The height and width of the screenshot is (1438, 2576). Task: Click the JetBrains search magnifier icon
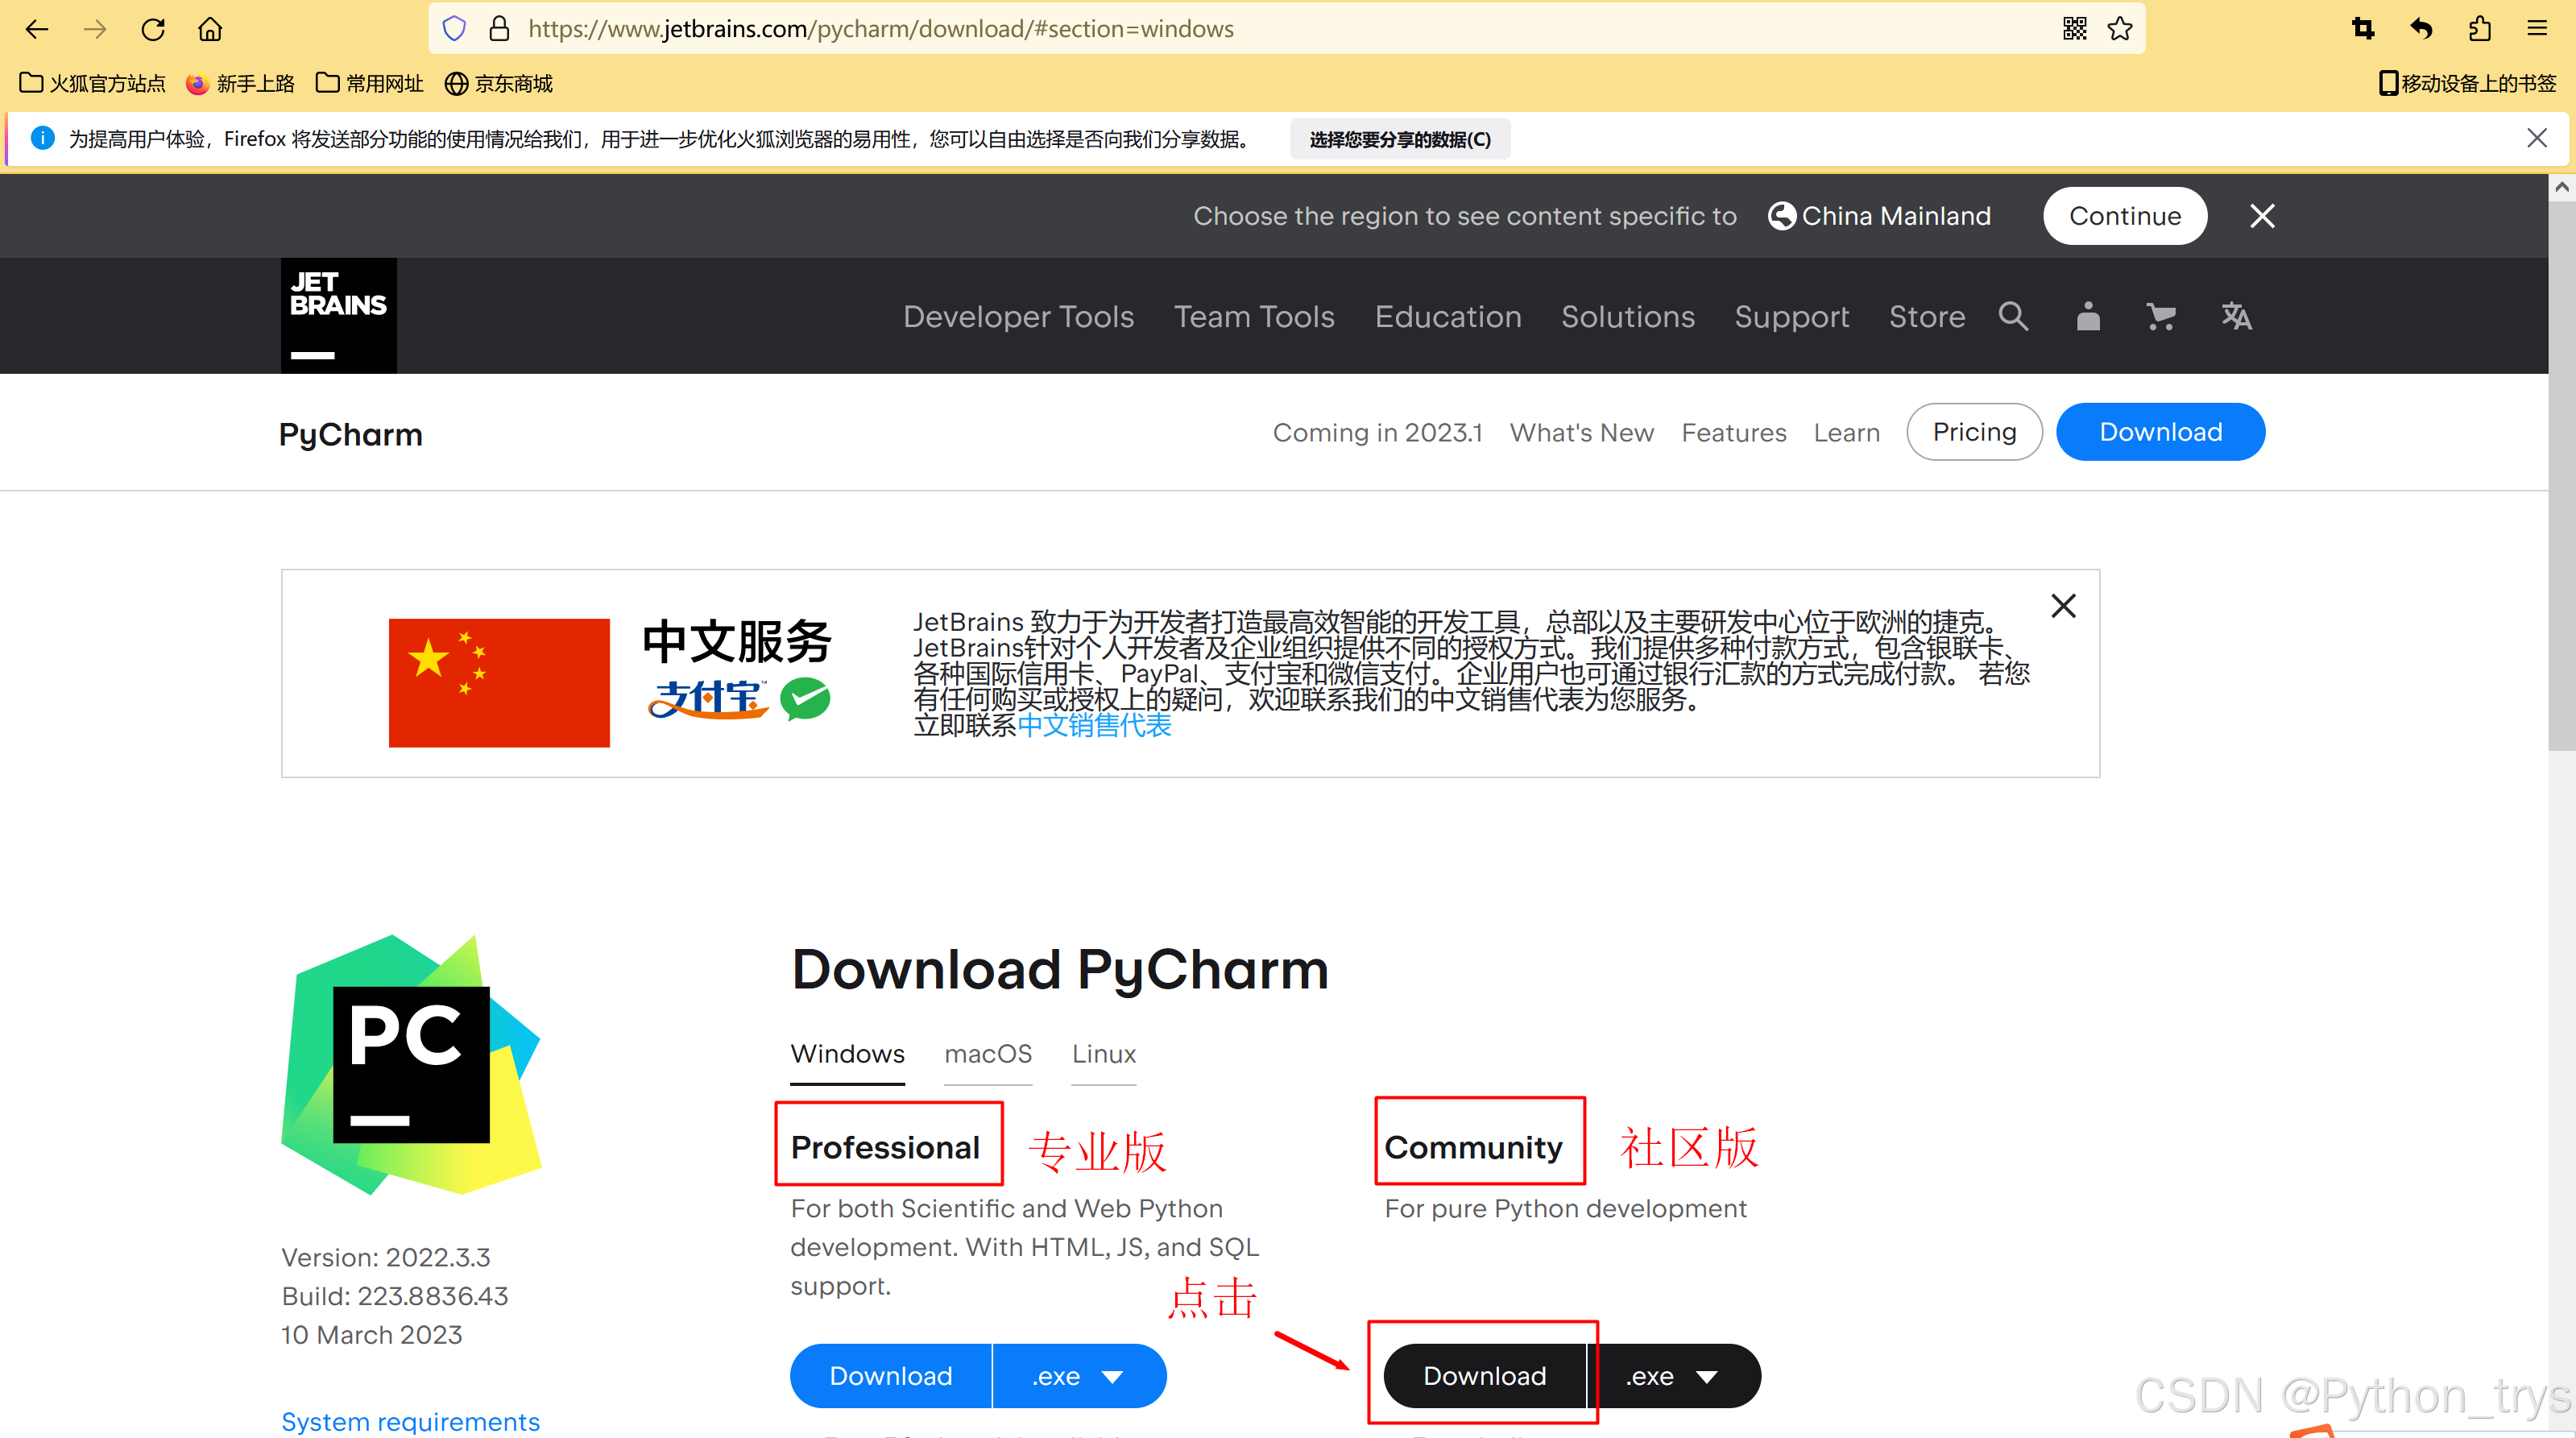(2012, 316)
